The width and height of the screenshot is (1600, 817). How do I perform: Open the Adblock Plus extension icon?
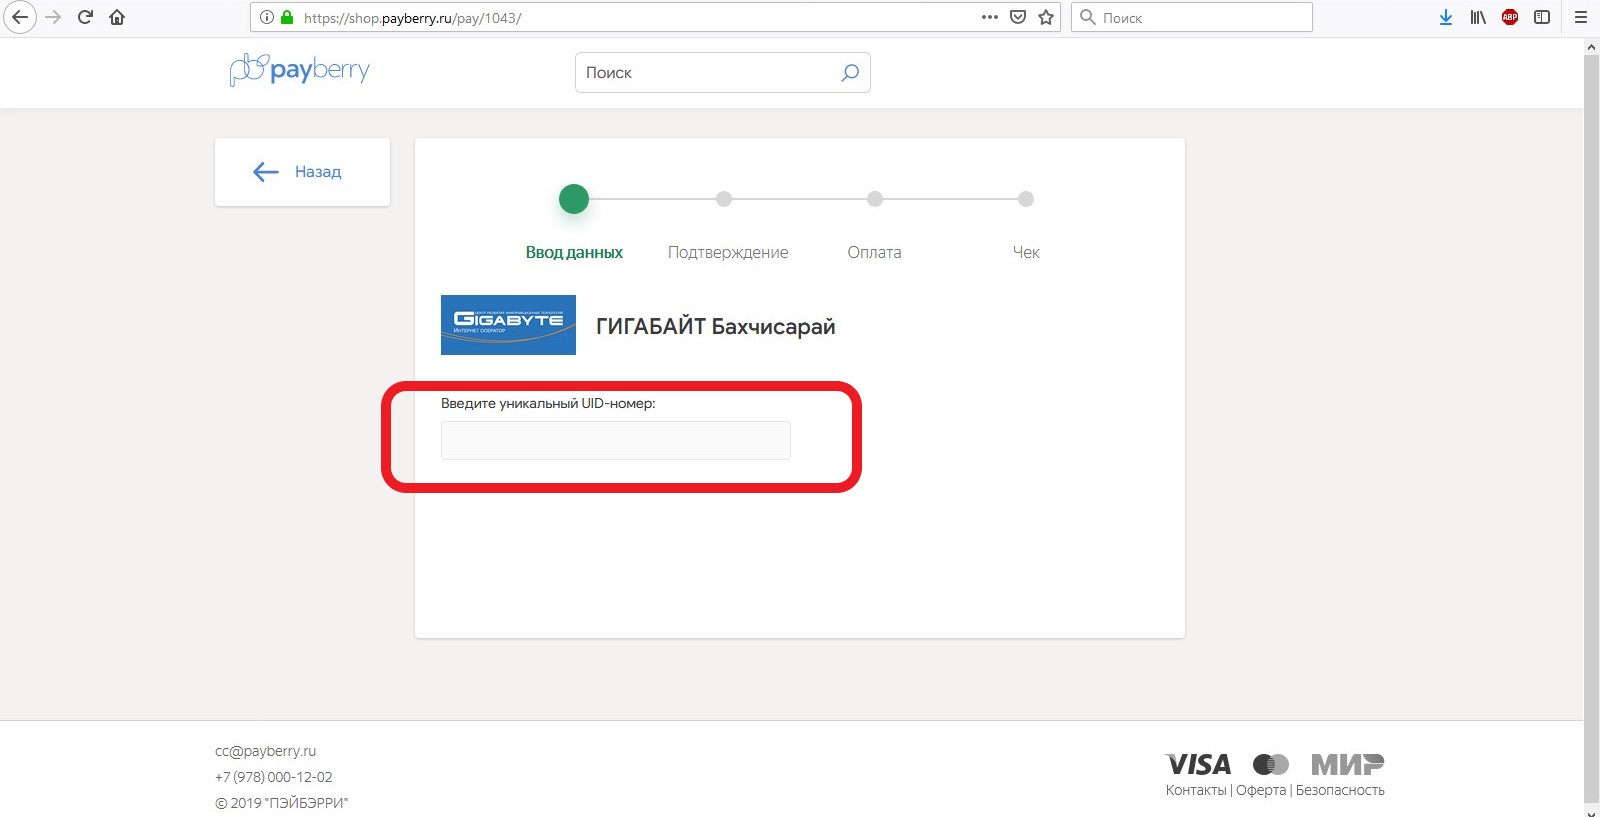[1510, 17]
